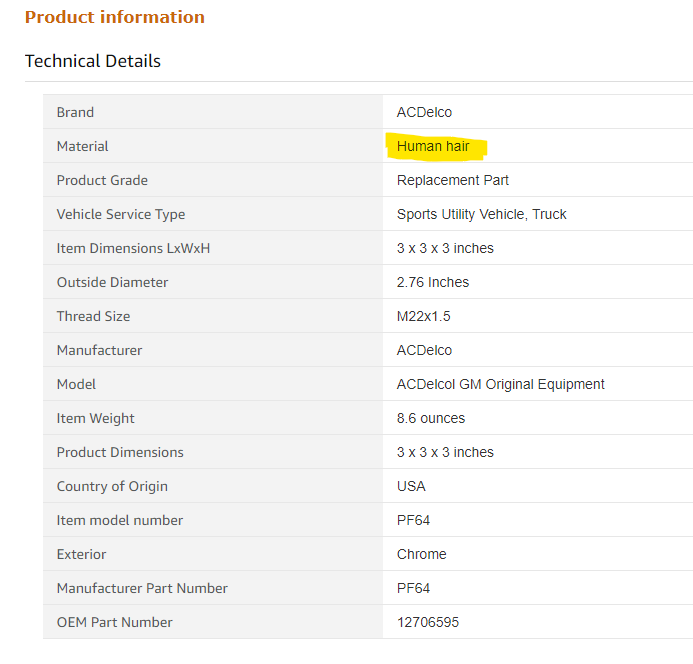Select the 'Product Dimensions' label

(x=120, y=453)
